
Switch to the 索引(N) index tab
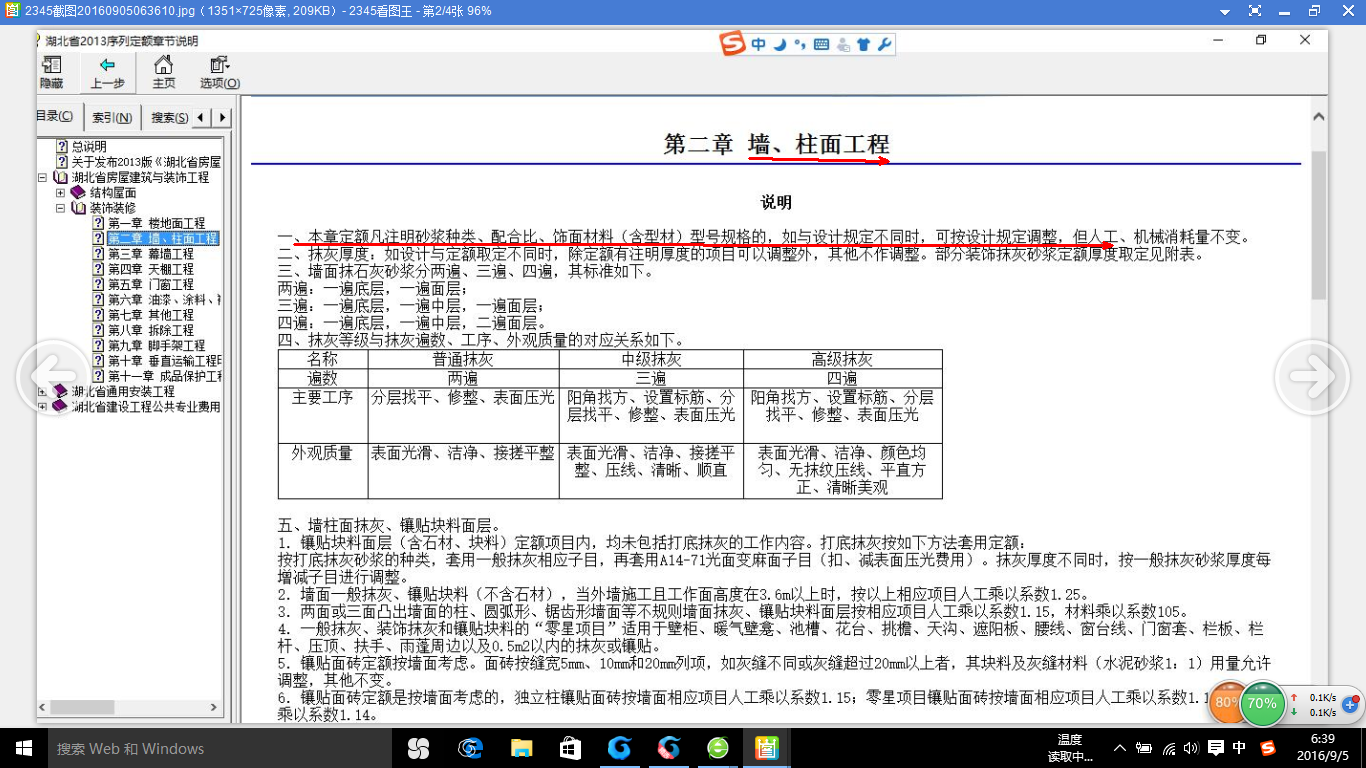112,117
